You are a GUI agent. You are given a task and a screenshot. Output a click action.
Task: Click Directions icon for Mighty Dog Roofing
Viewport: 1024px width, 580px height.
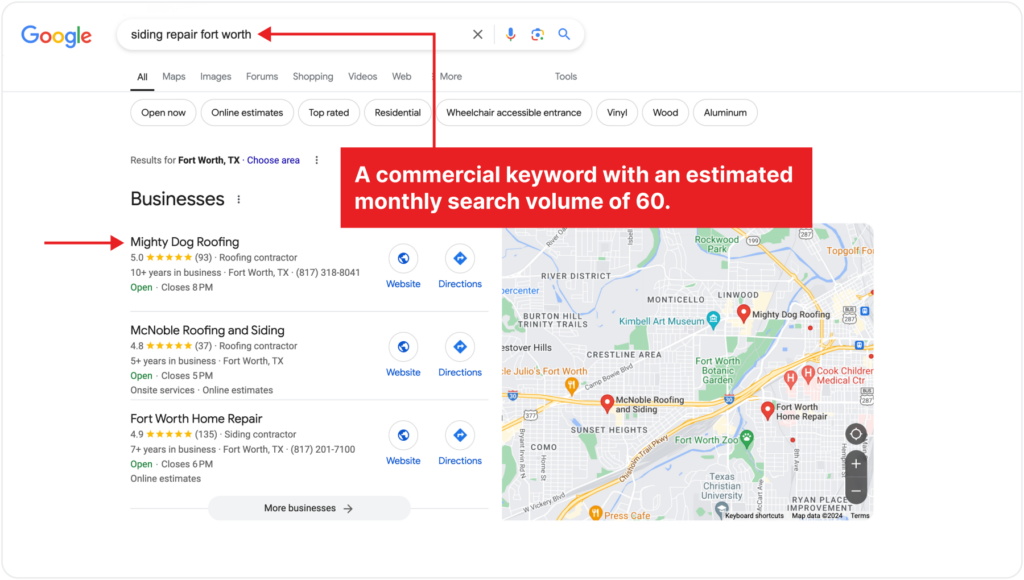(x=460, y=259)
